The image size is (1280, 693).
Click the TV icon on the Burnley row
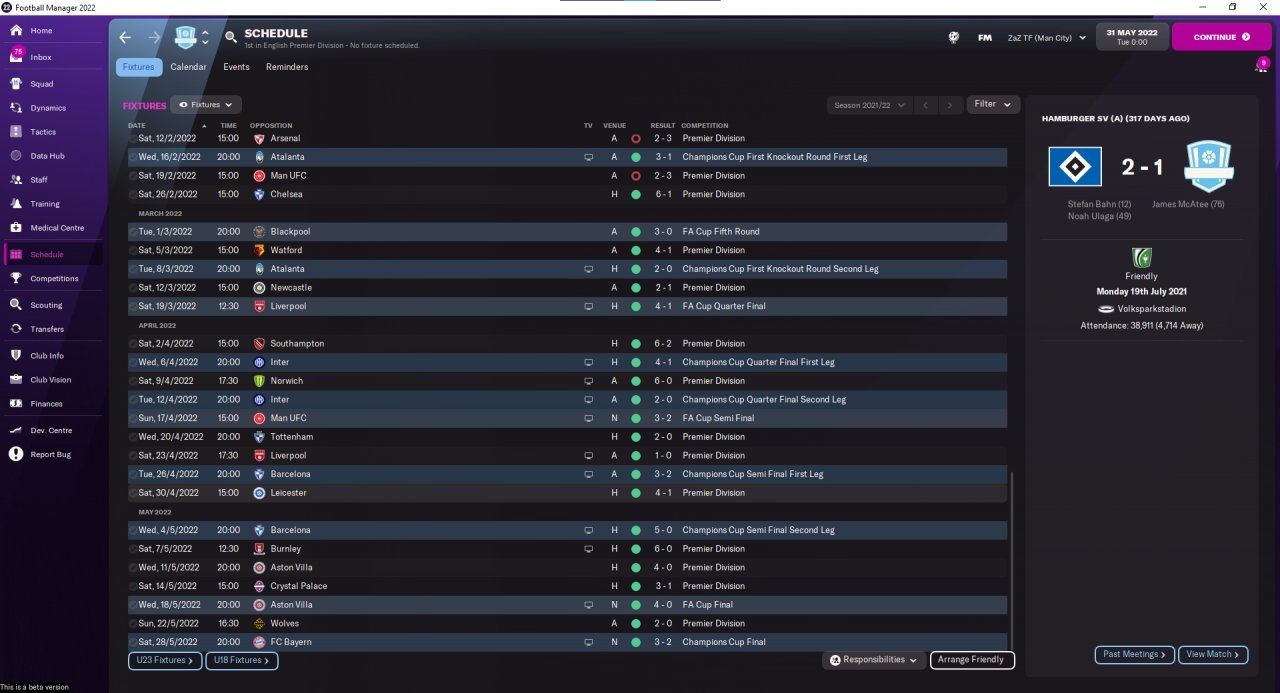[x=588, y=549]
